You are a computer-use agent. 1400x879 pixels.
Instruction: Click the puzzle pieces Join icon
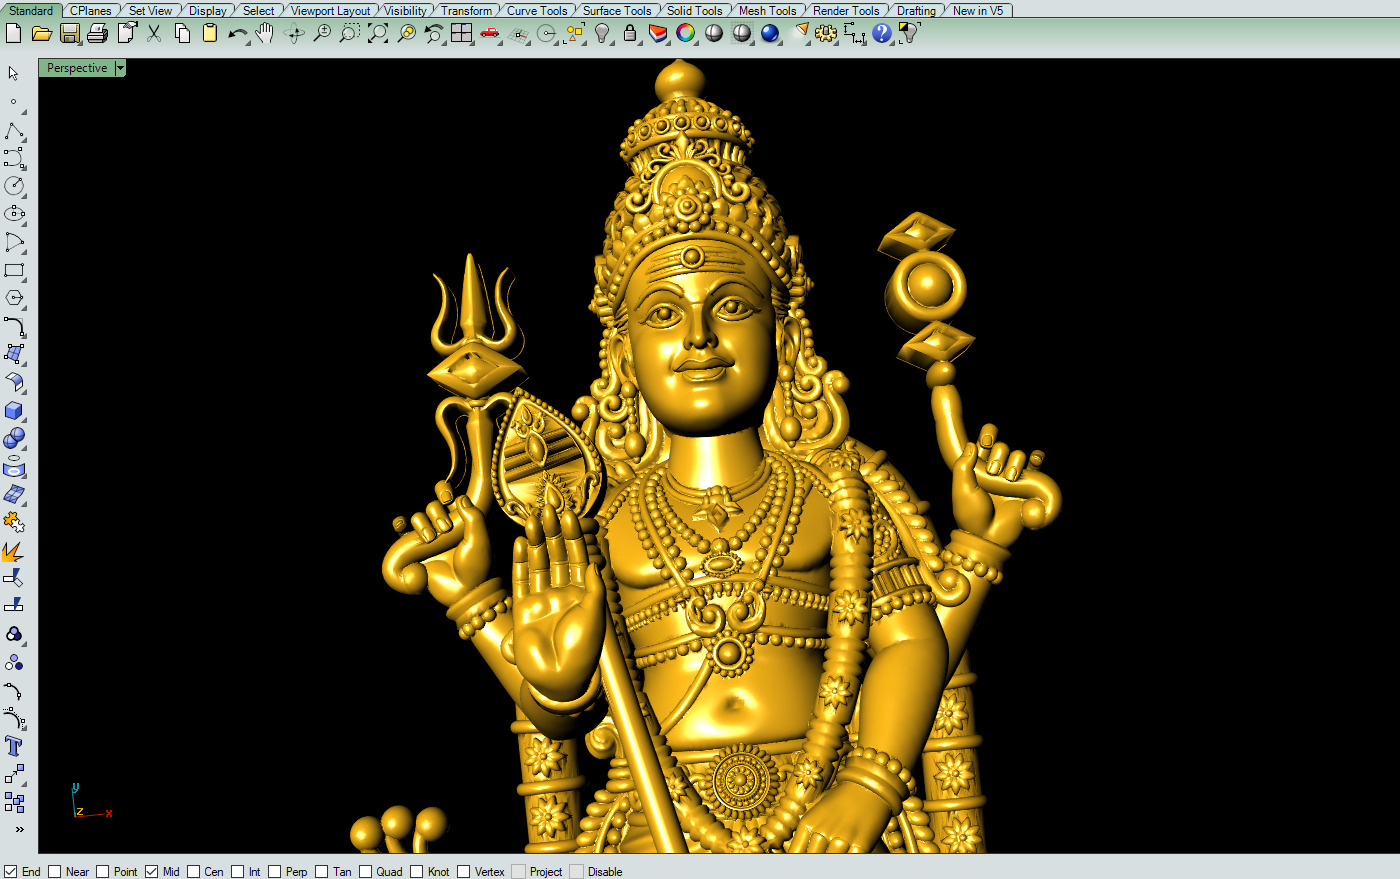coord(14,522)
